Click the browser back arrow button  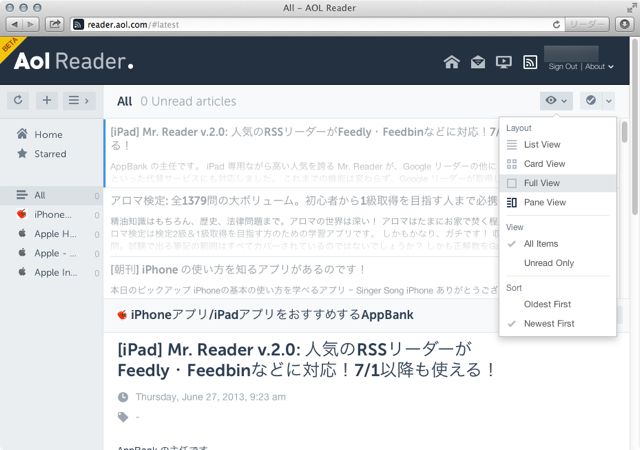click(x=15, y=25)
